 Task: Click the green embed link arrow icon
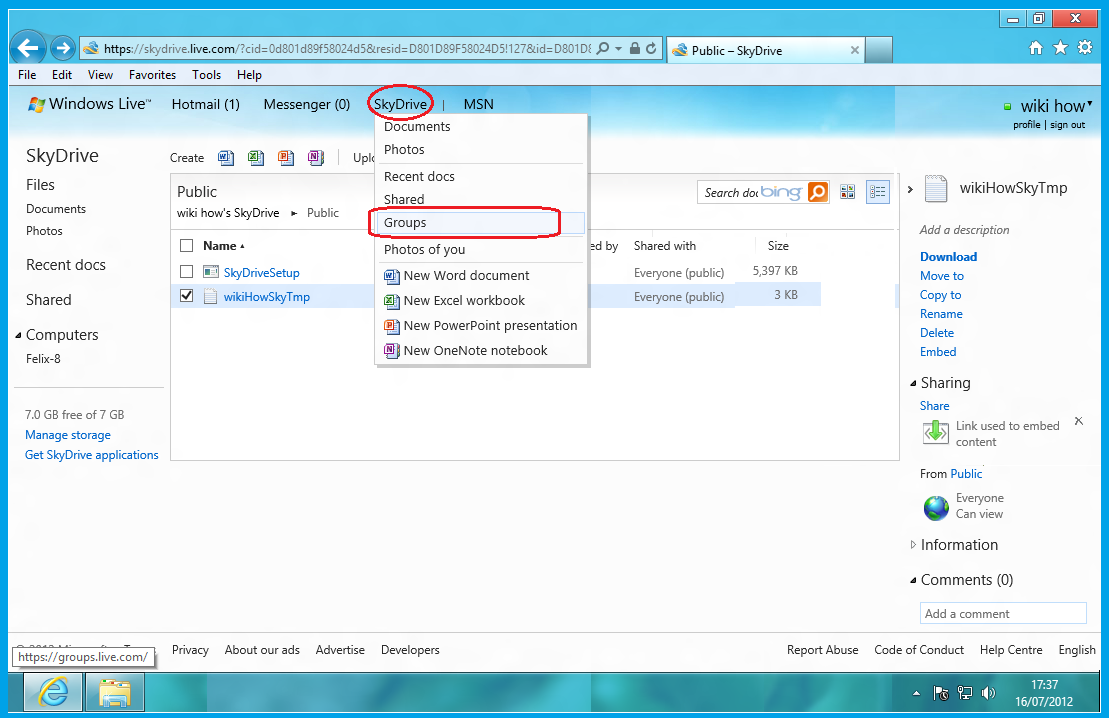pyautogui.click(x=936, y=432)
